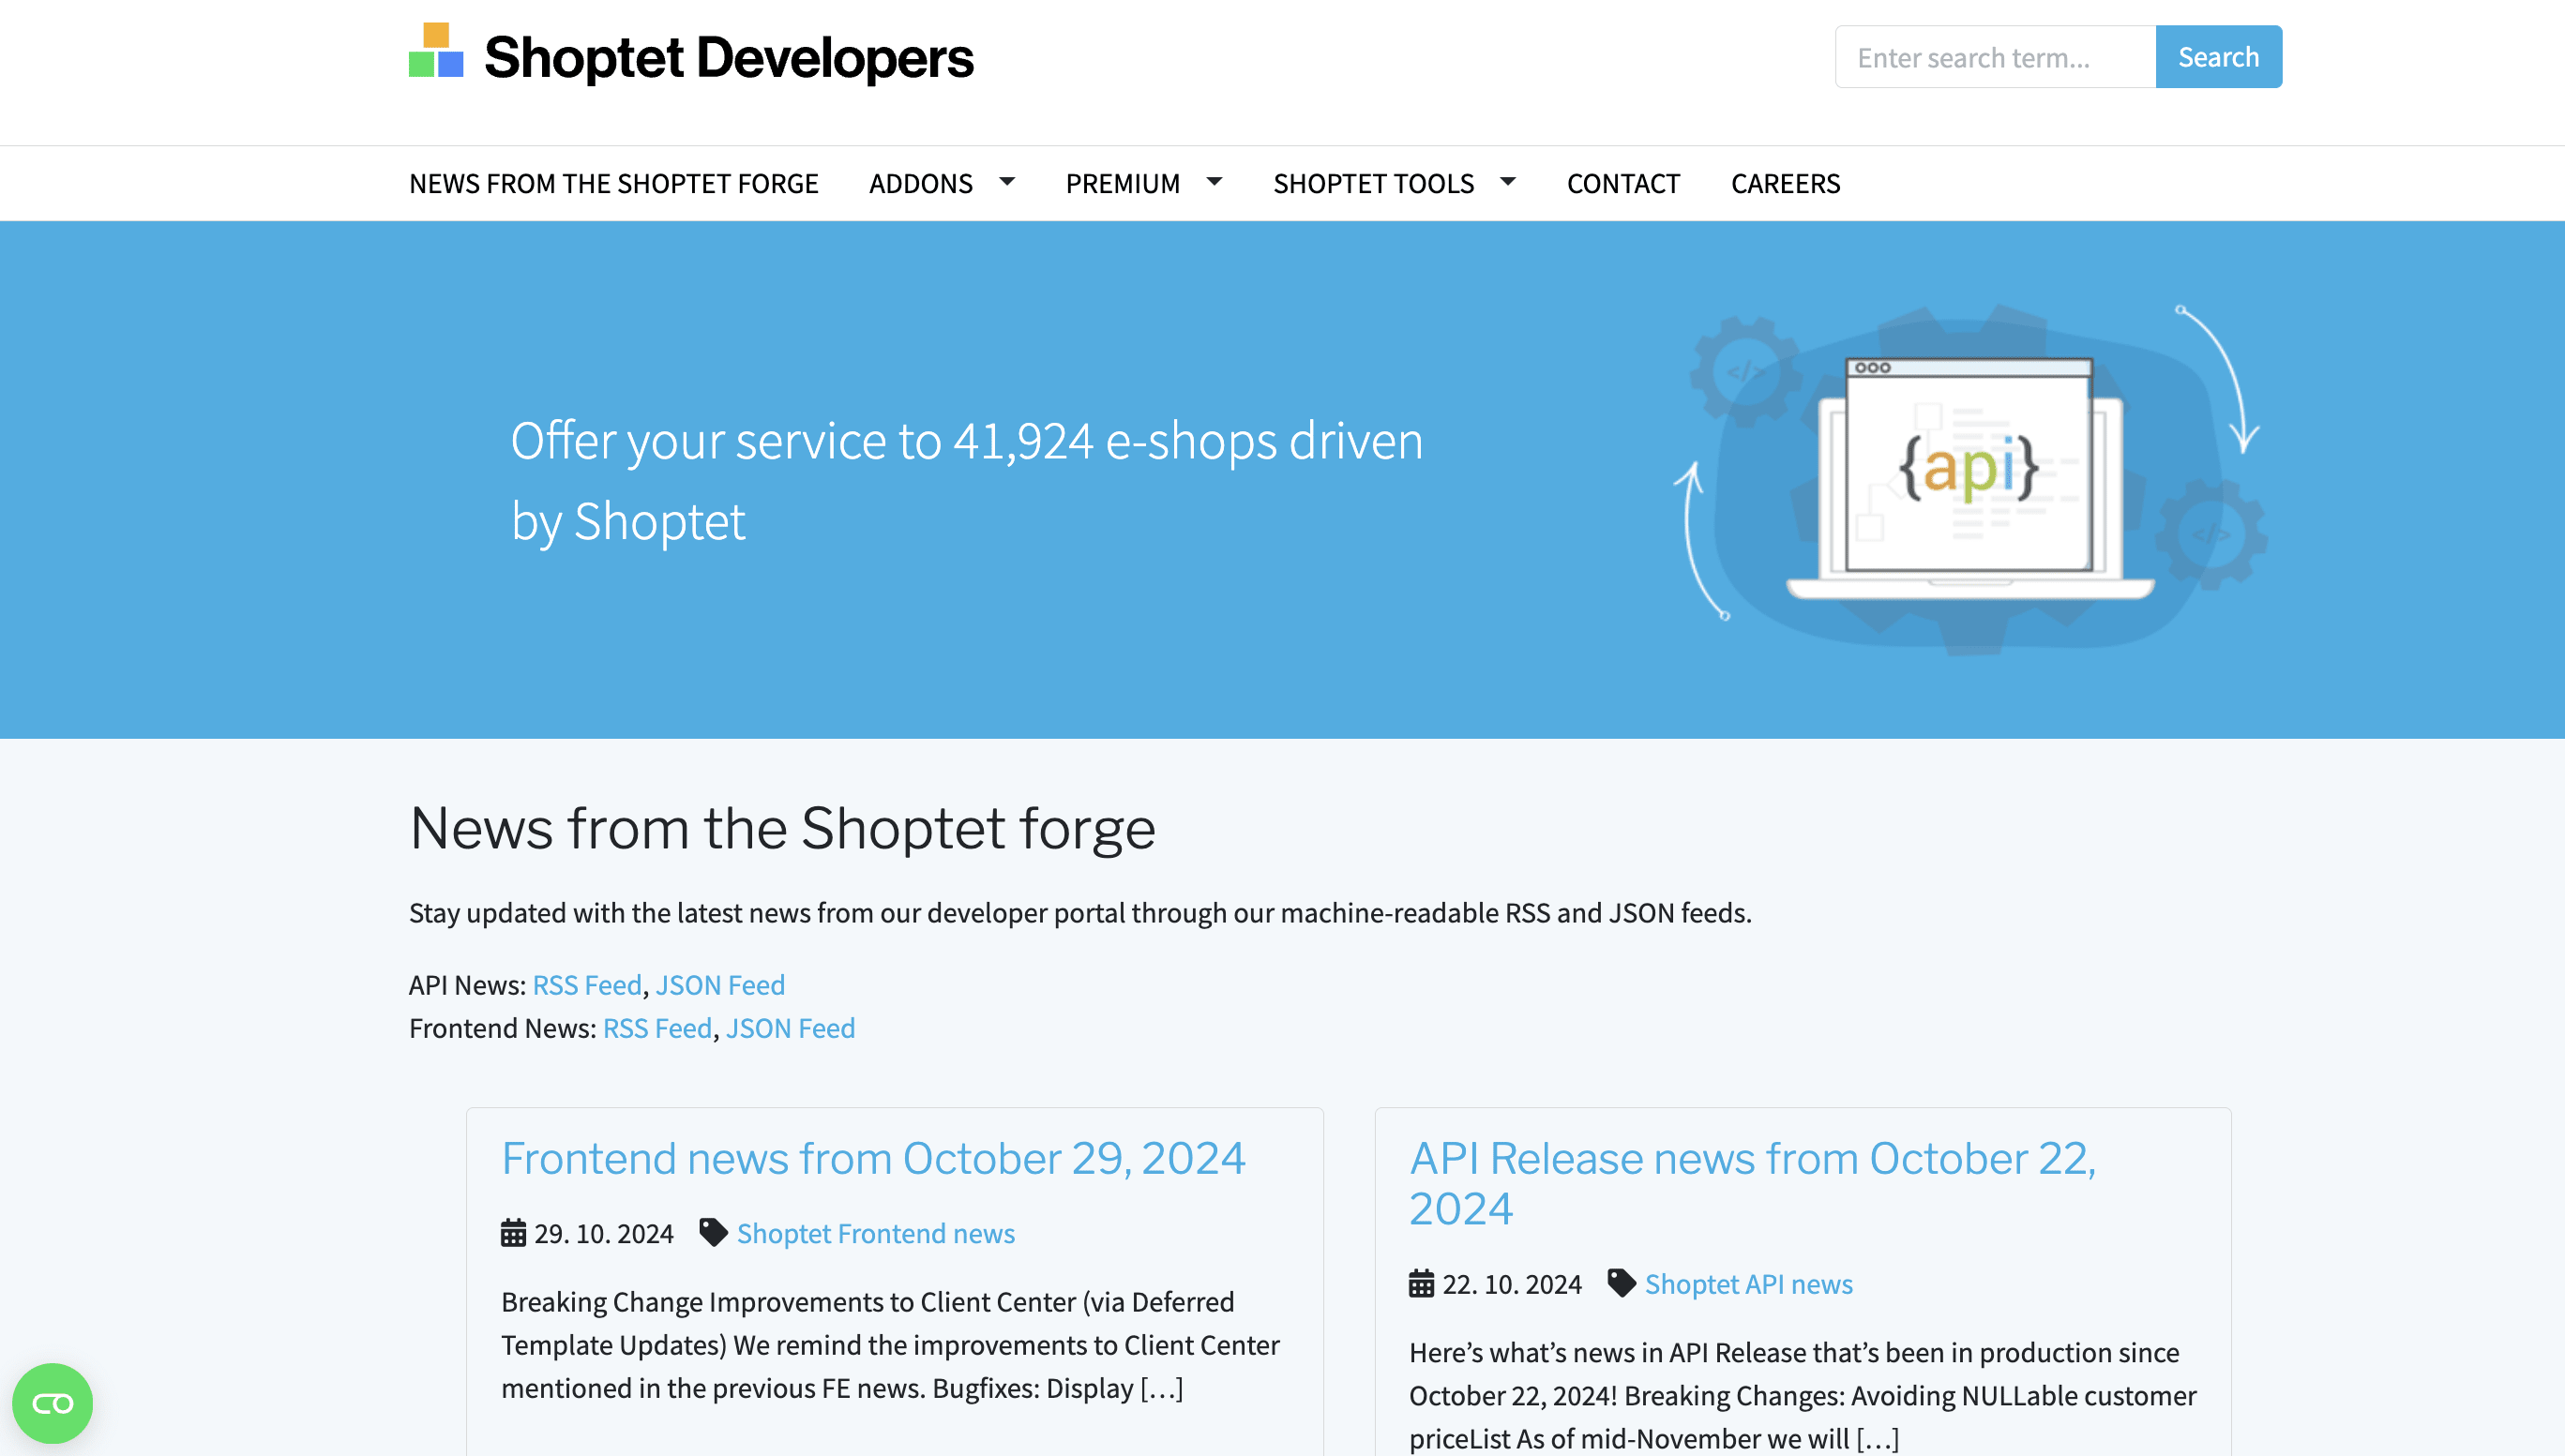Viewport: 2565px width, 1456px height.
Task: Click the 'News from the Shoptet forge' heading
Action: pos(782,828)
